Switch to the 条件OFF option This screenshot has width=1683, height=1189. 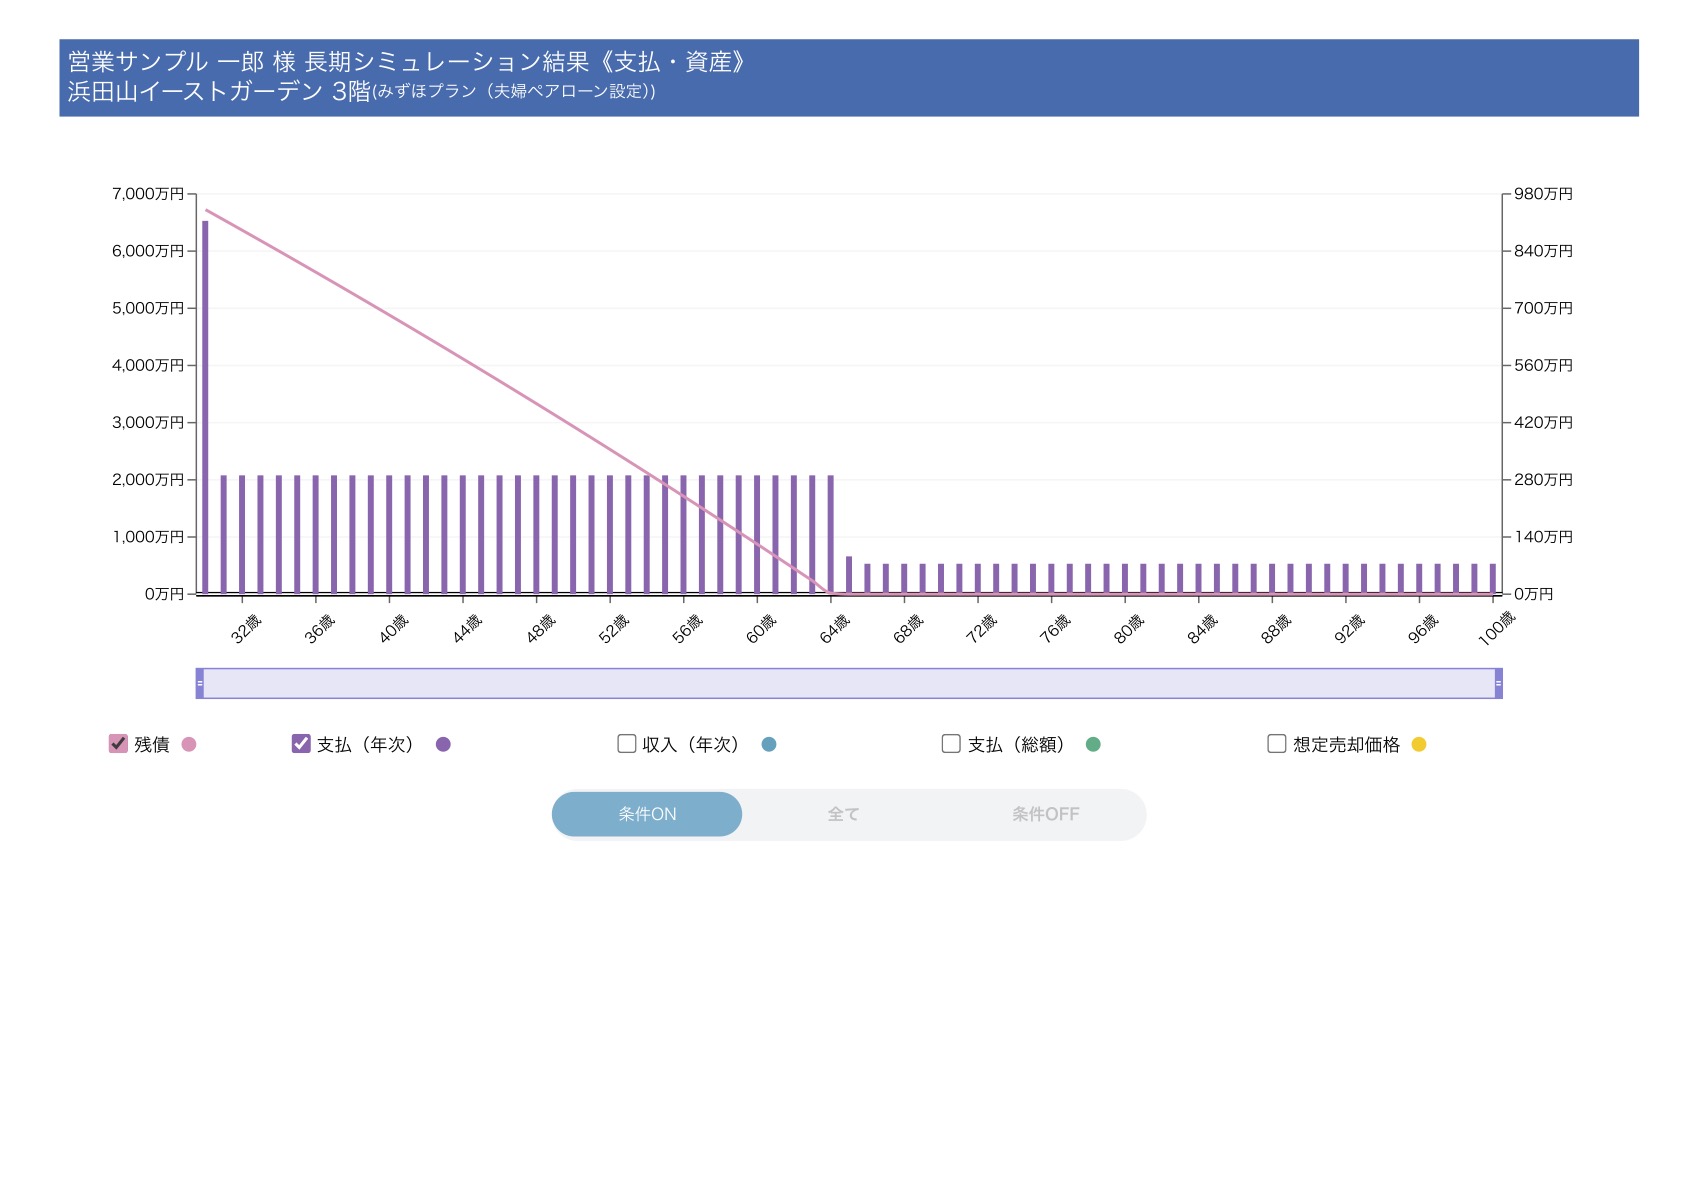(1045, 814)
